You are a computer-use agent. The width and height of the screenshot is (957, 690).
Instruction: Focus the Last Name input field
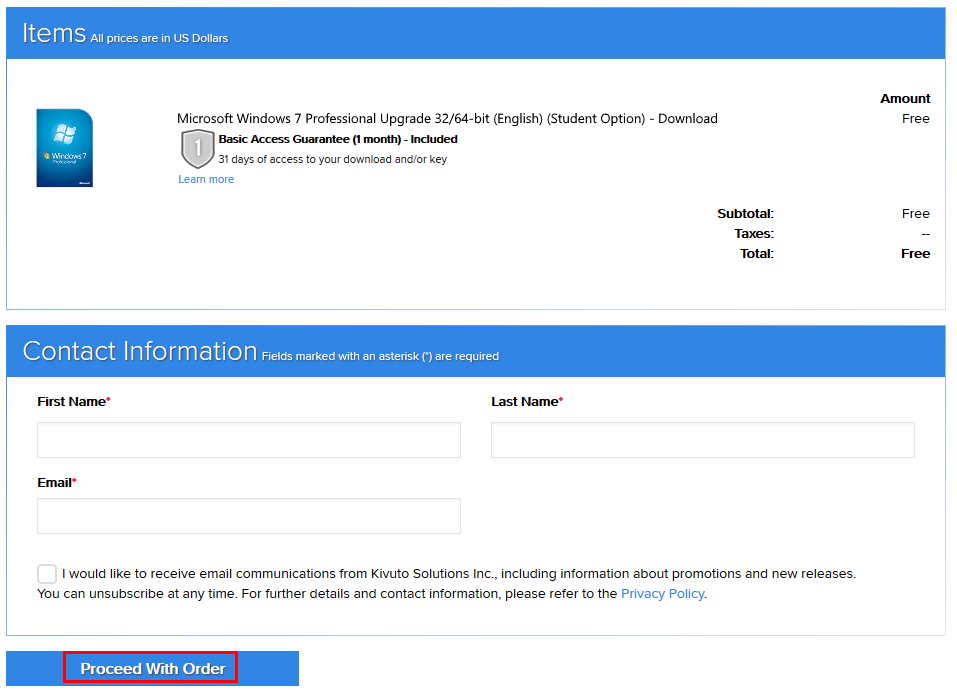tap(702, 440)
